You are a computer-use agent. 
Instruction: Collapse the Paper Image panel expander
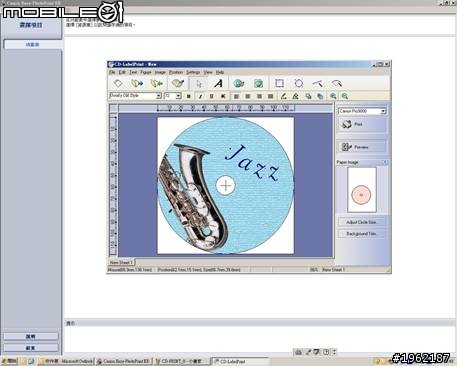point(385,162)
